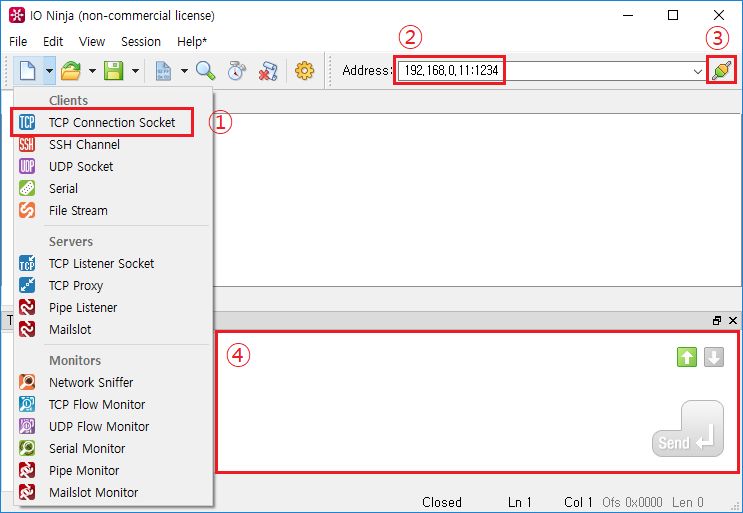The image size is (743, 513).
Task: Click the Closed status text
Action: [442, 502]
